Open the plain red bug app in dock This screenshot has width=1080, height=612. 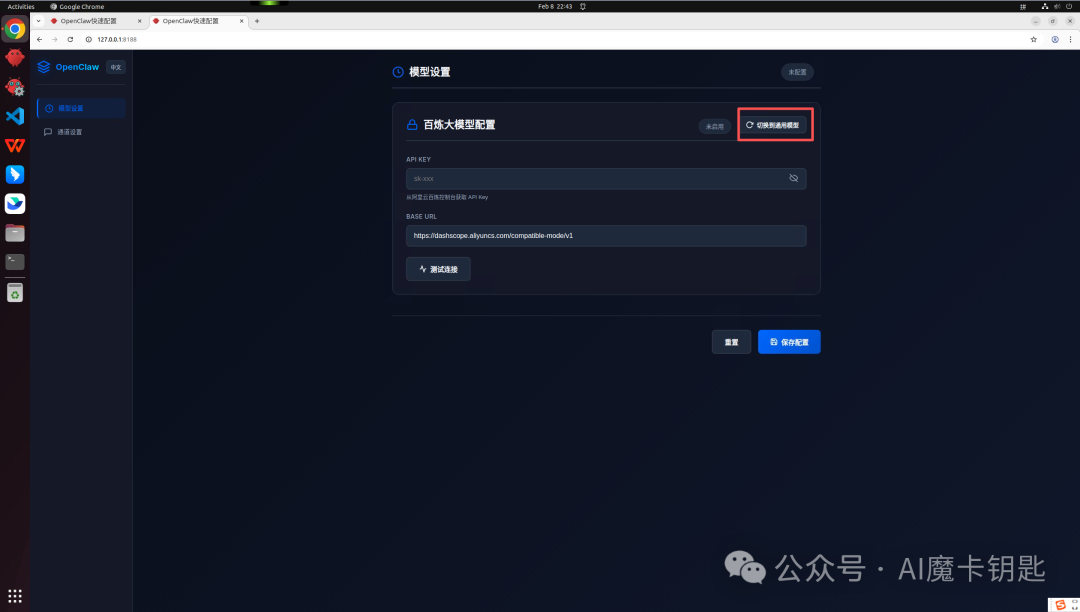(14, 57)
